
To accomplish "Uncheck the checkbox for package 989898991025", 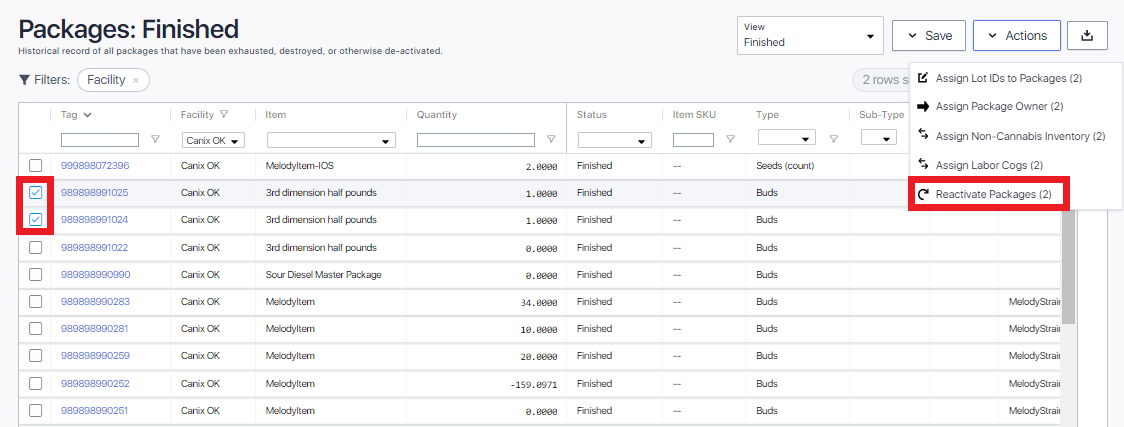I will click(36, 193).
